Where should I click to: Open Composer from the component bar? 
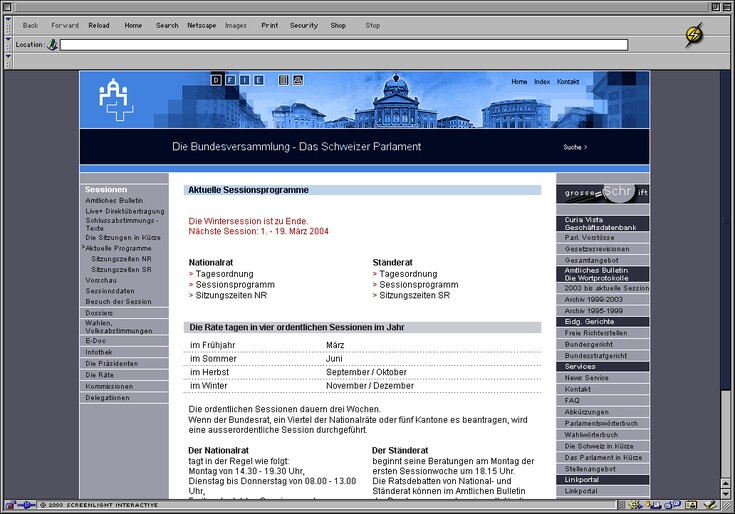[x=710, y=505]
